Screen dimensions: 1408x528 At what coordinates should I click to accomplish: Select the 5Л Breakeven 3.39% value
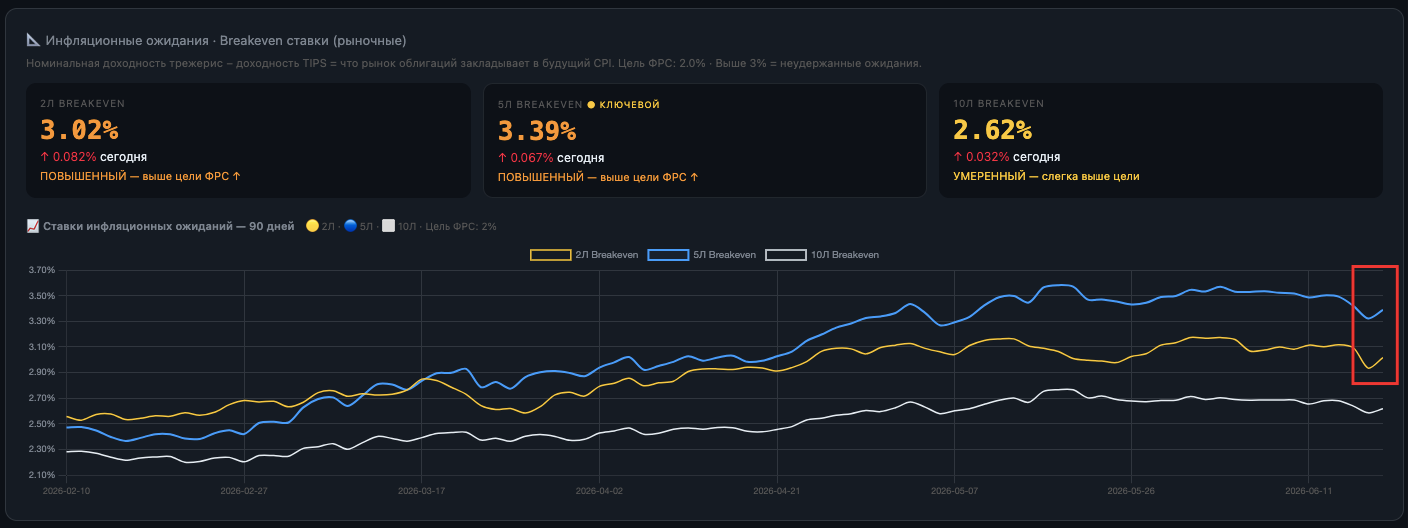pos(537,130)
